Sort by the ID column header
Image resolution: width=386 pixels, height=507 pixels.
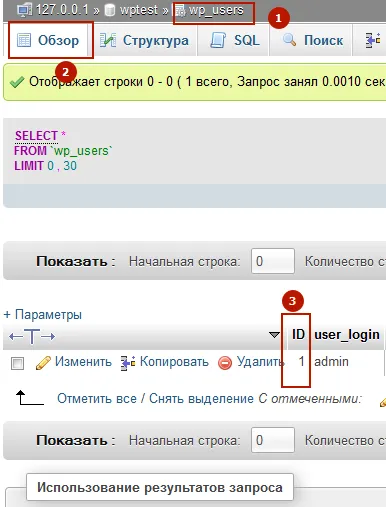[298, 334]
